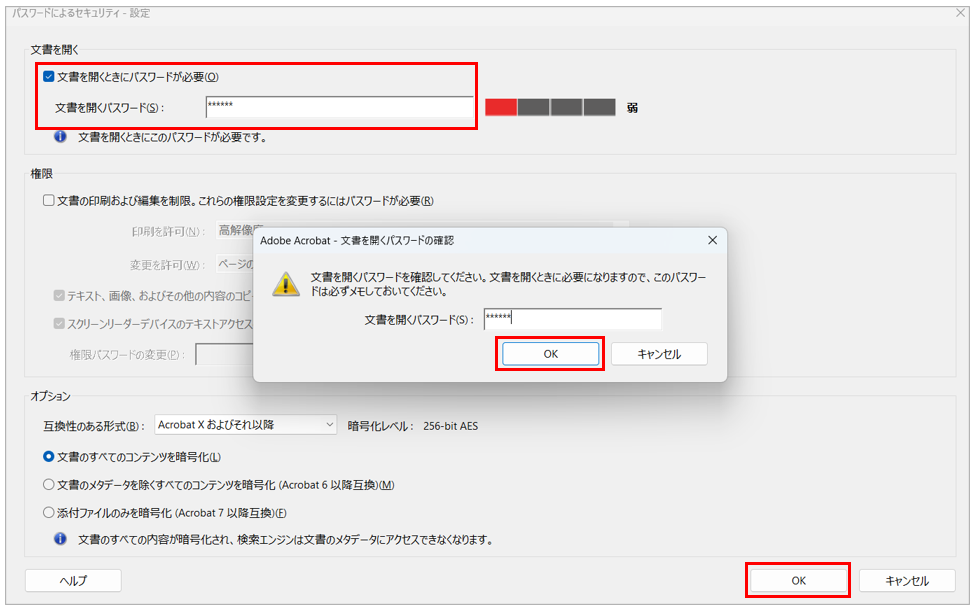
Task: Uncheck require password to open document
Action: click(x=49, y=77)
